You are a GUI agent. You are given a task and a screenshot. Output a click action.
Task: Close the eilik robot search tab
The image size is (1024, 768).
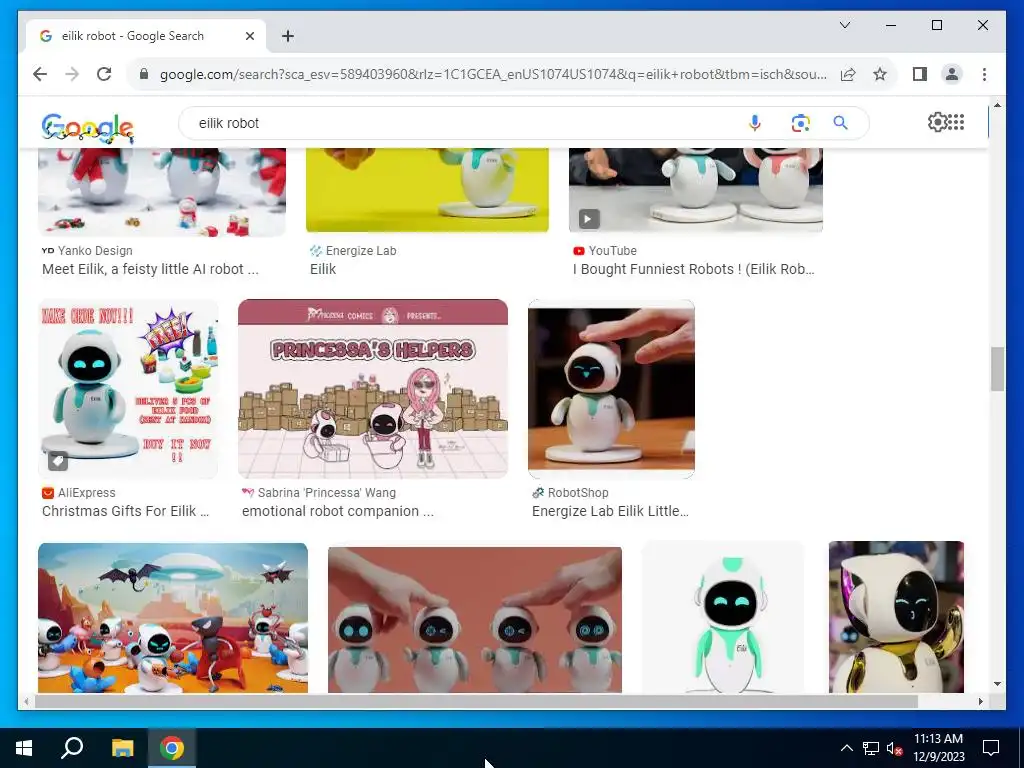249,36
